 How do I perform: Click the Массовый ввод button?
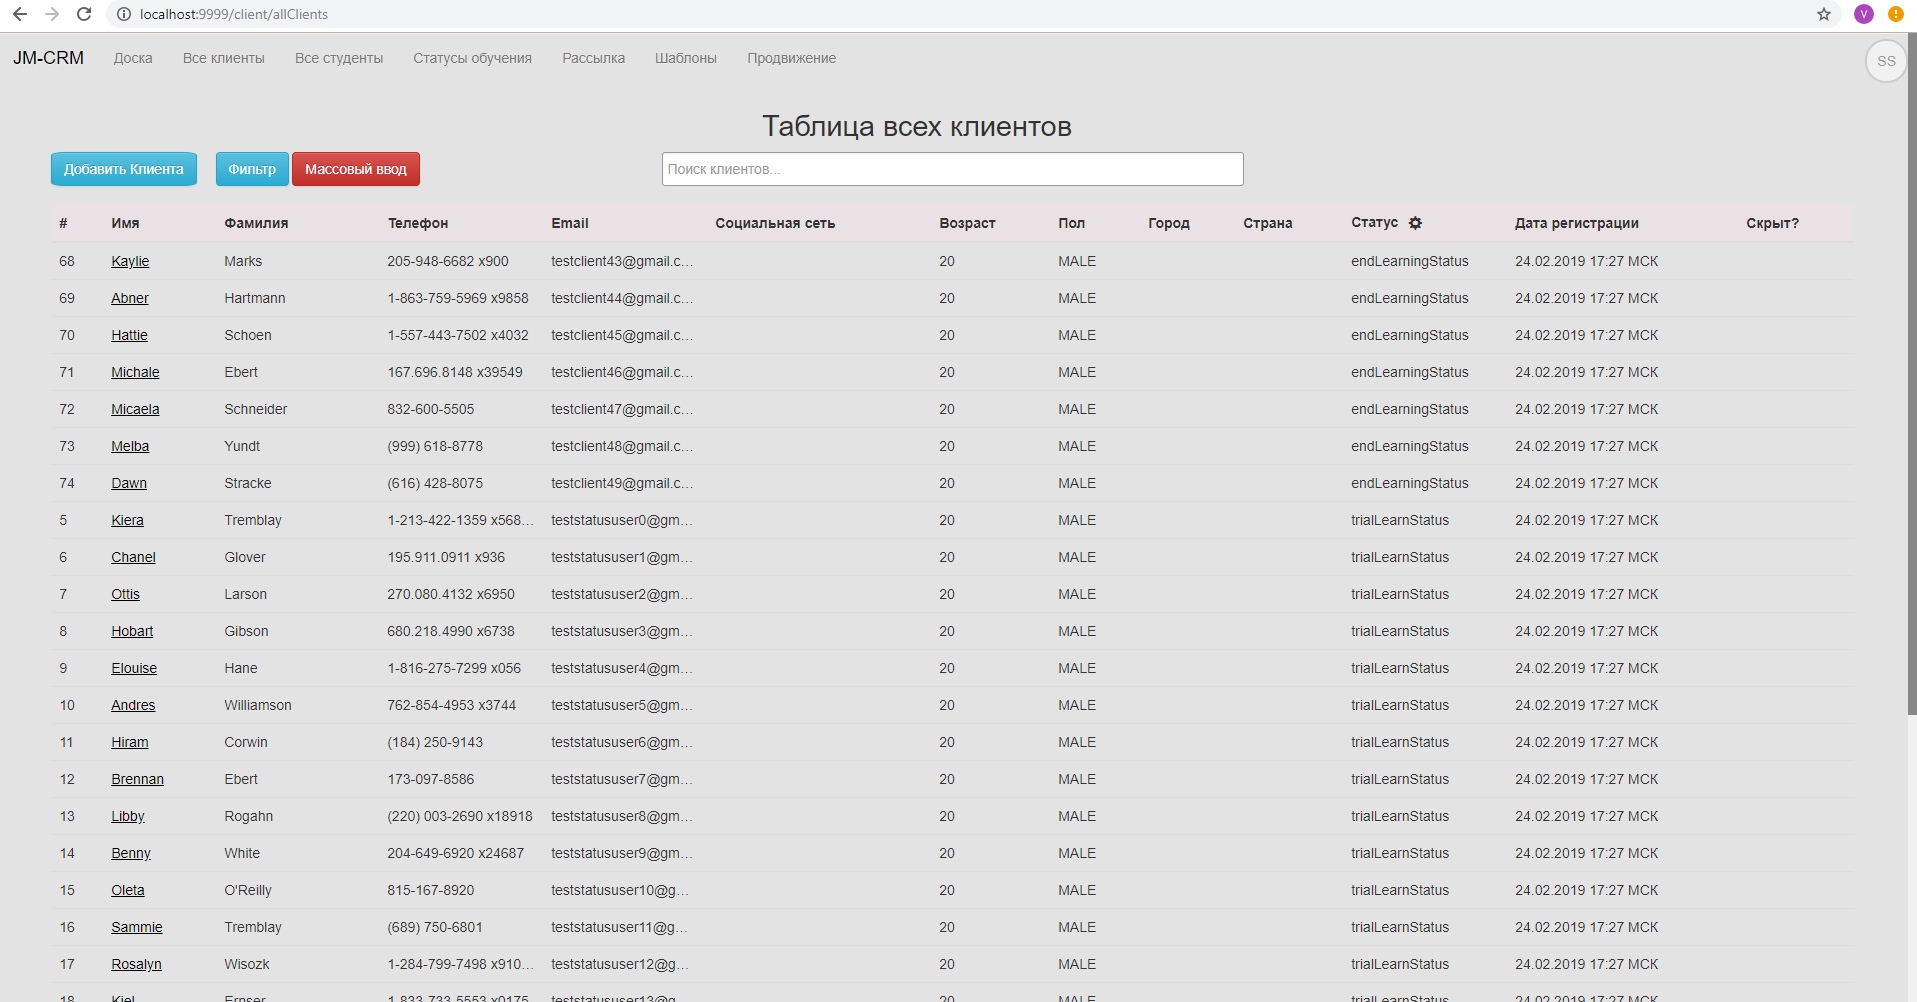(356, 169)
